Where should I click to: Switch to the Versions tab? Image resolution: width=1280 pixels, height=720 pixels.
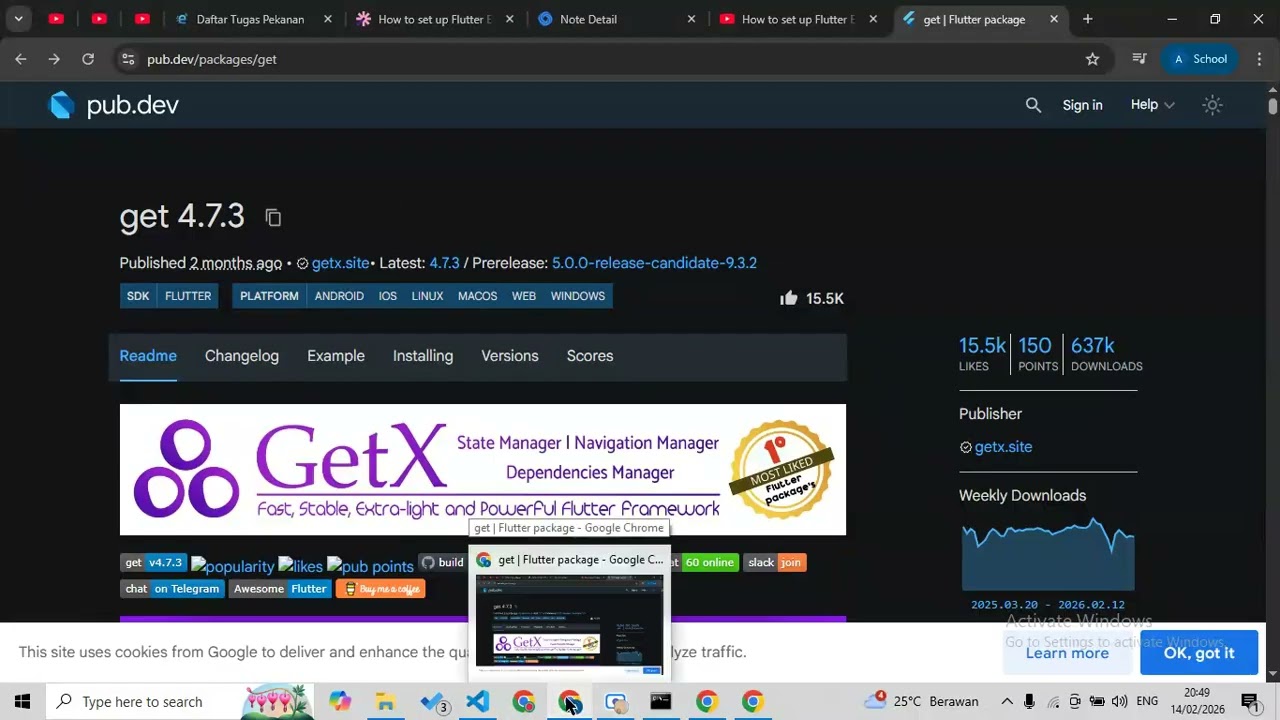[510, 356]
